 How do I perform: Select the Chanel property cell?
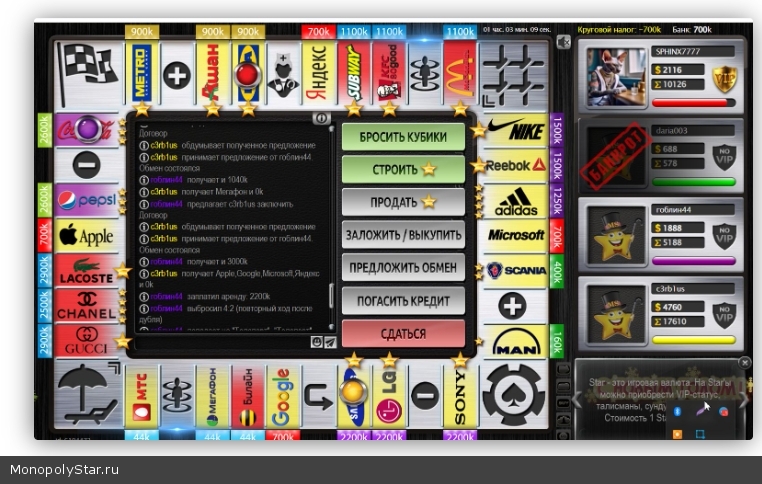pos(87,306)
